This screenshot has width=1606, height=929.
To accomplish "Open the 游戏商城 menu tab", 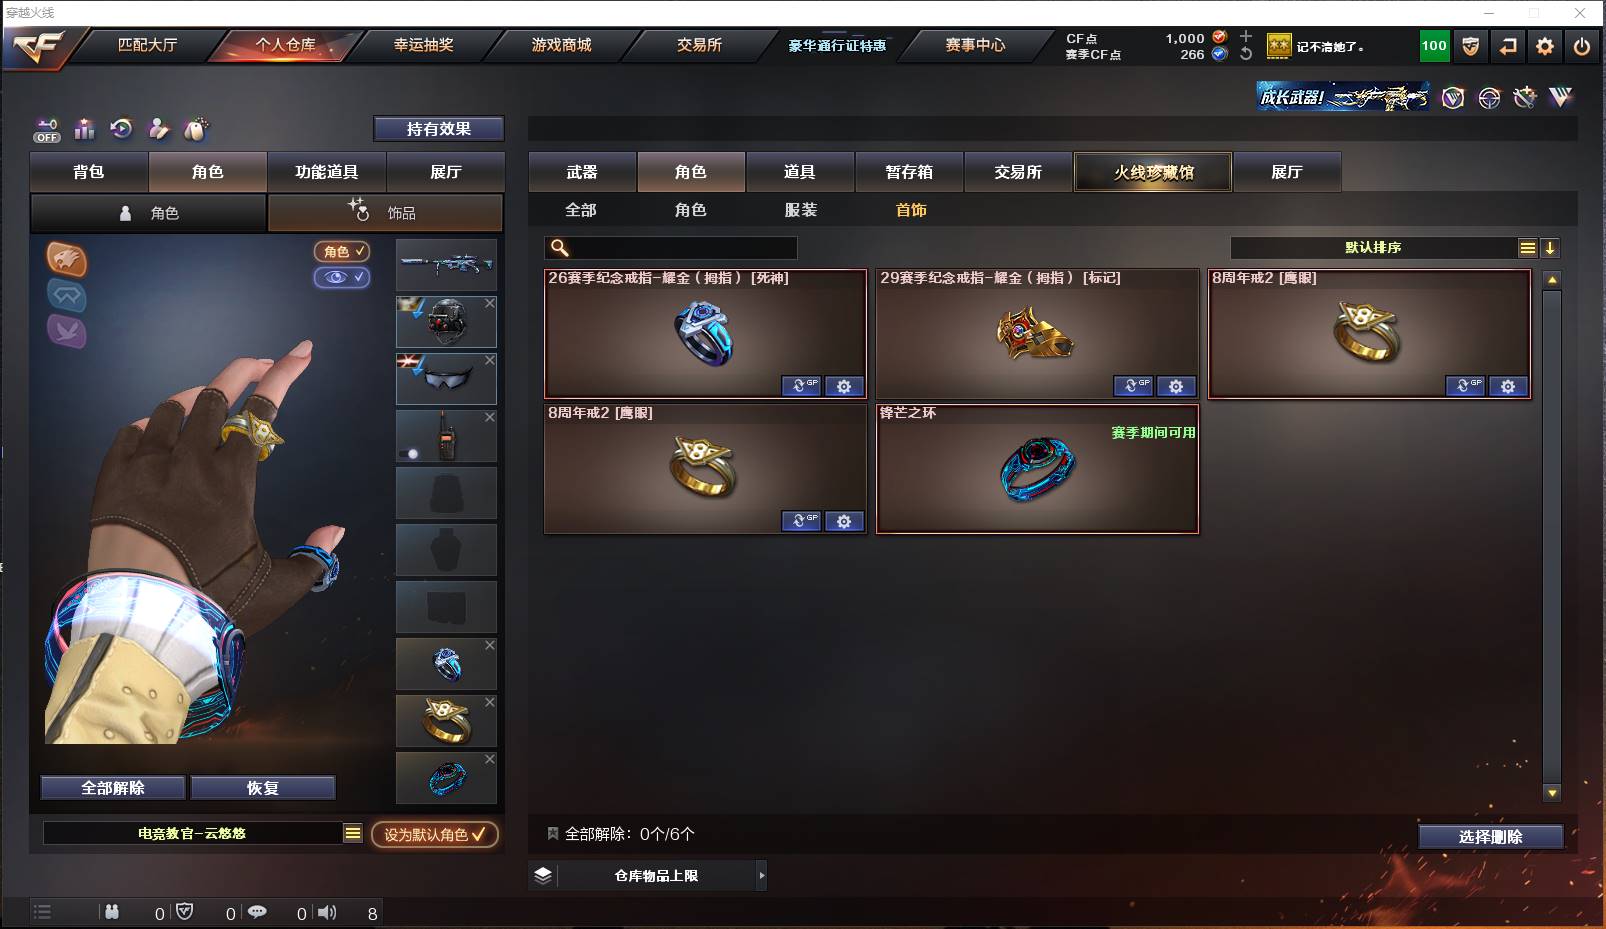I will (561, 45).
